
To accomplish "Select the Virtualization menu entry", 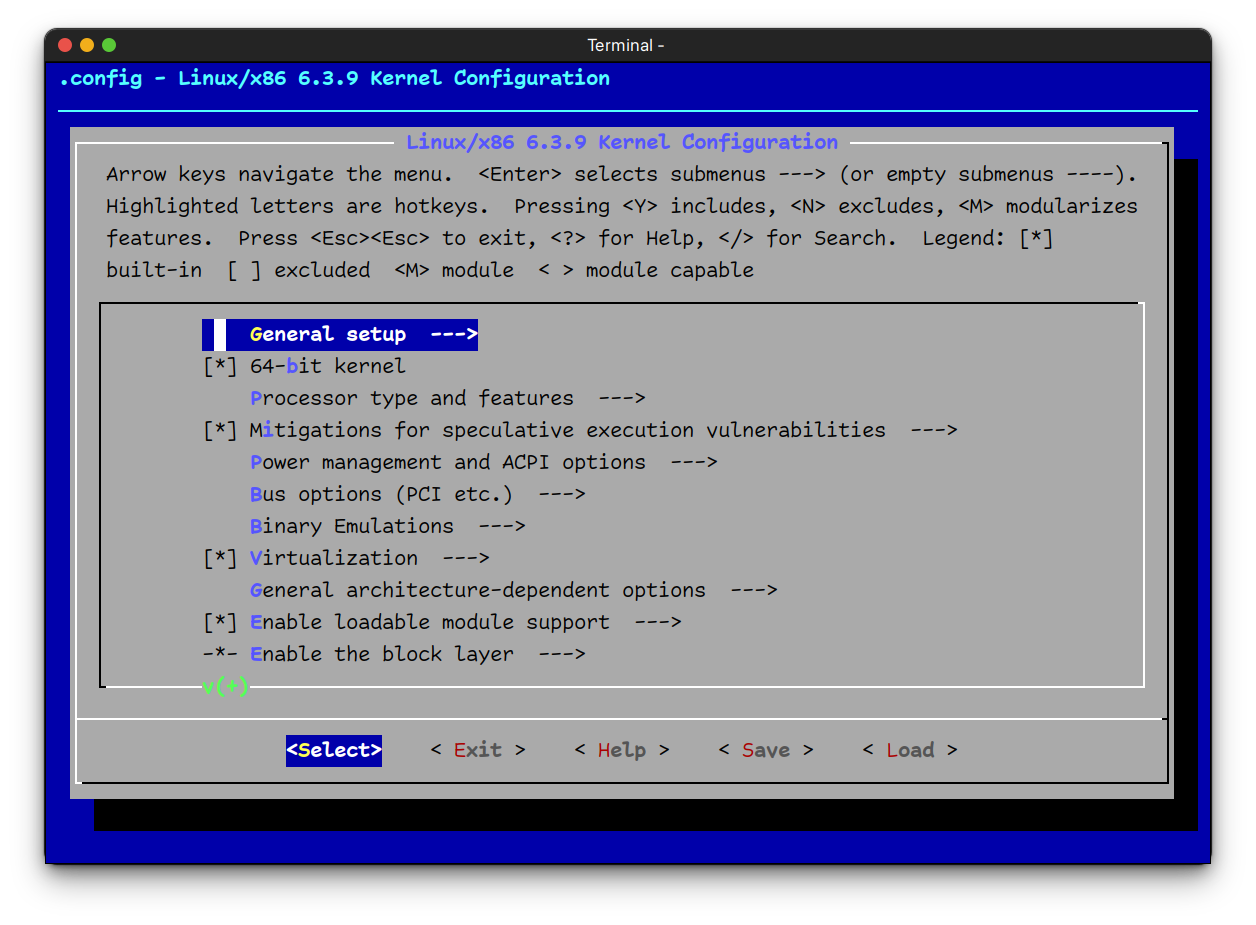I will (x=333, y=557).
